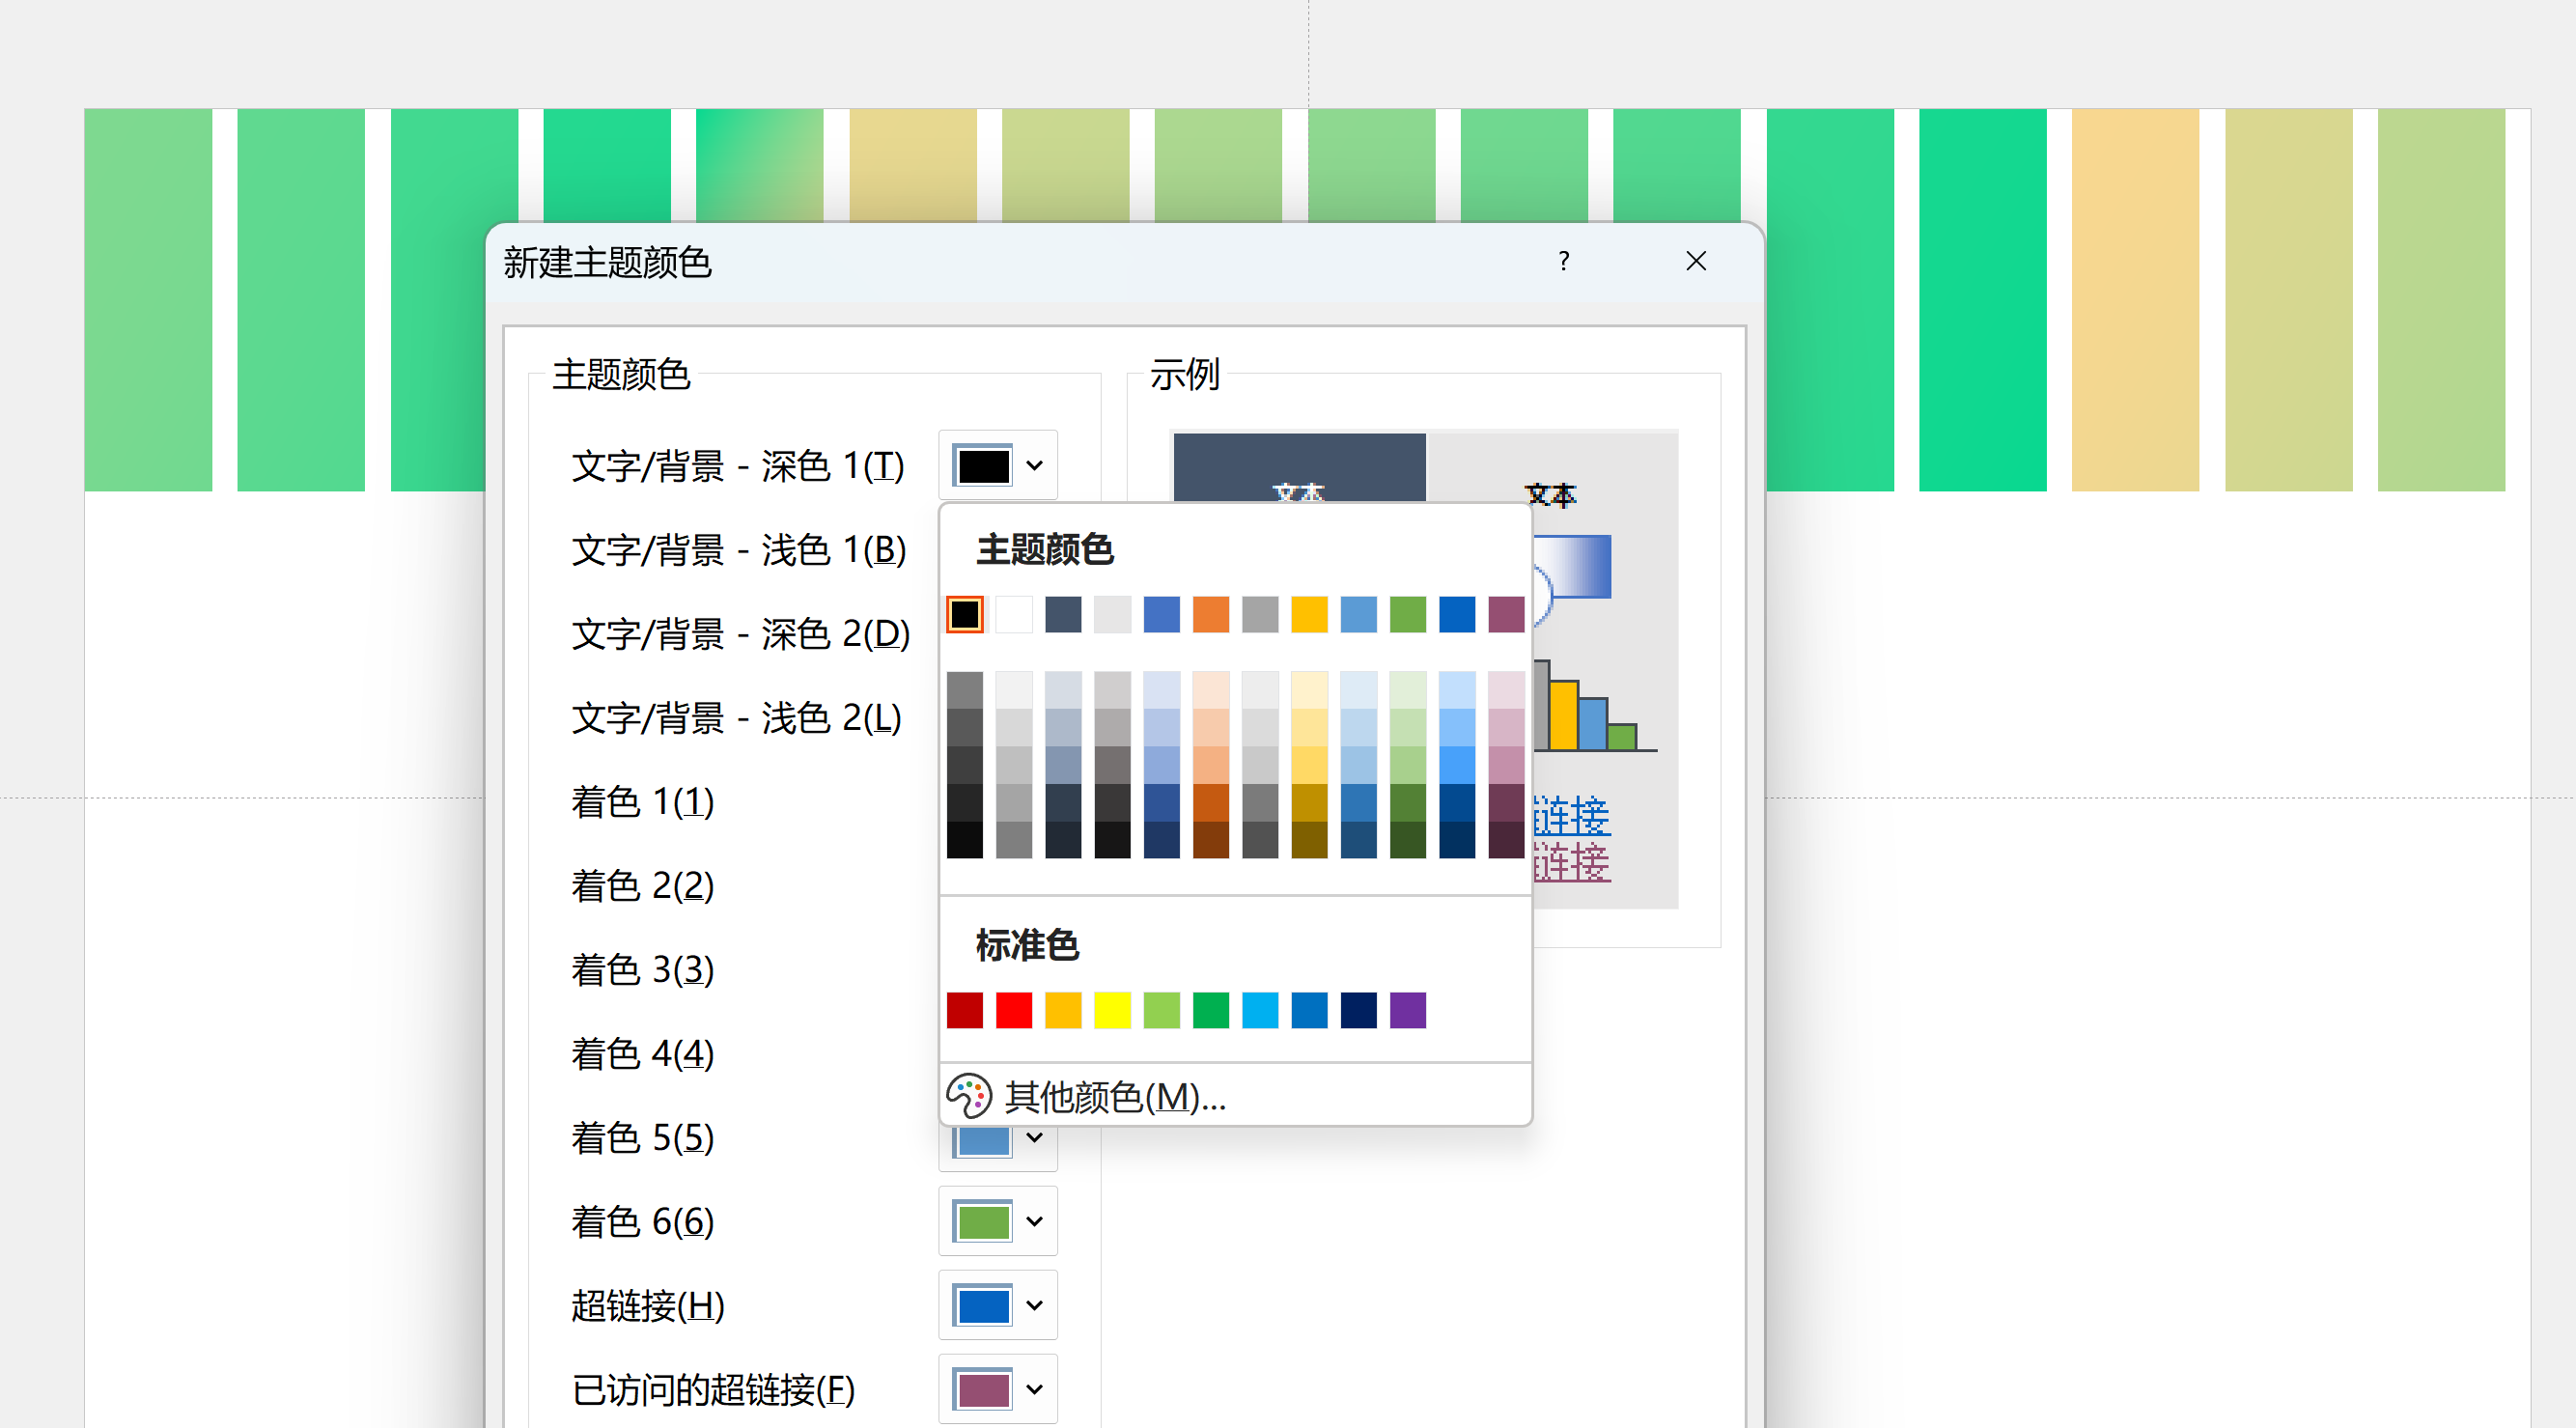This screenshot has height=1428, width=2576.
Task: Choose the standard dark red swatch
Action: coord(965,1010)
